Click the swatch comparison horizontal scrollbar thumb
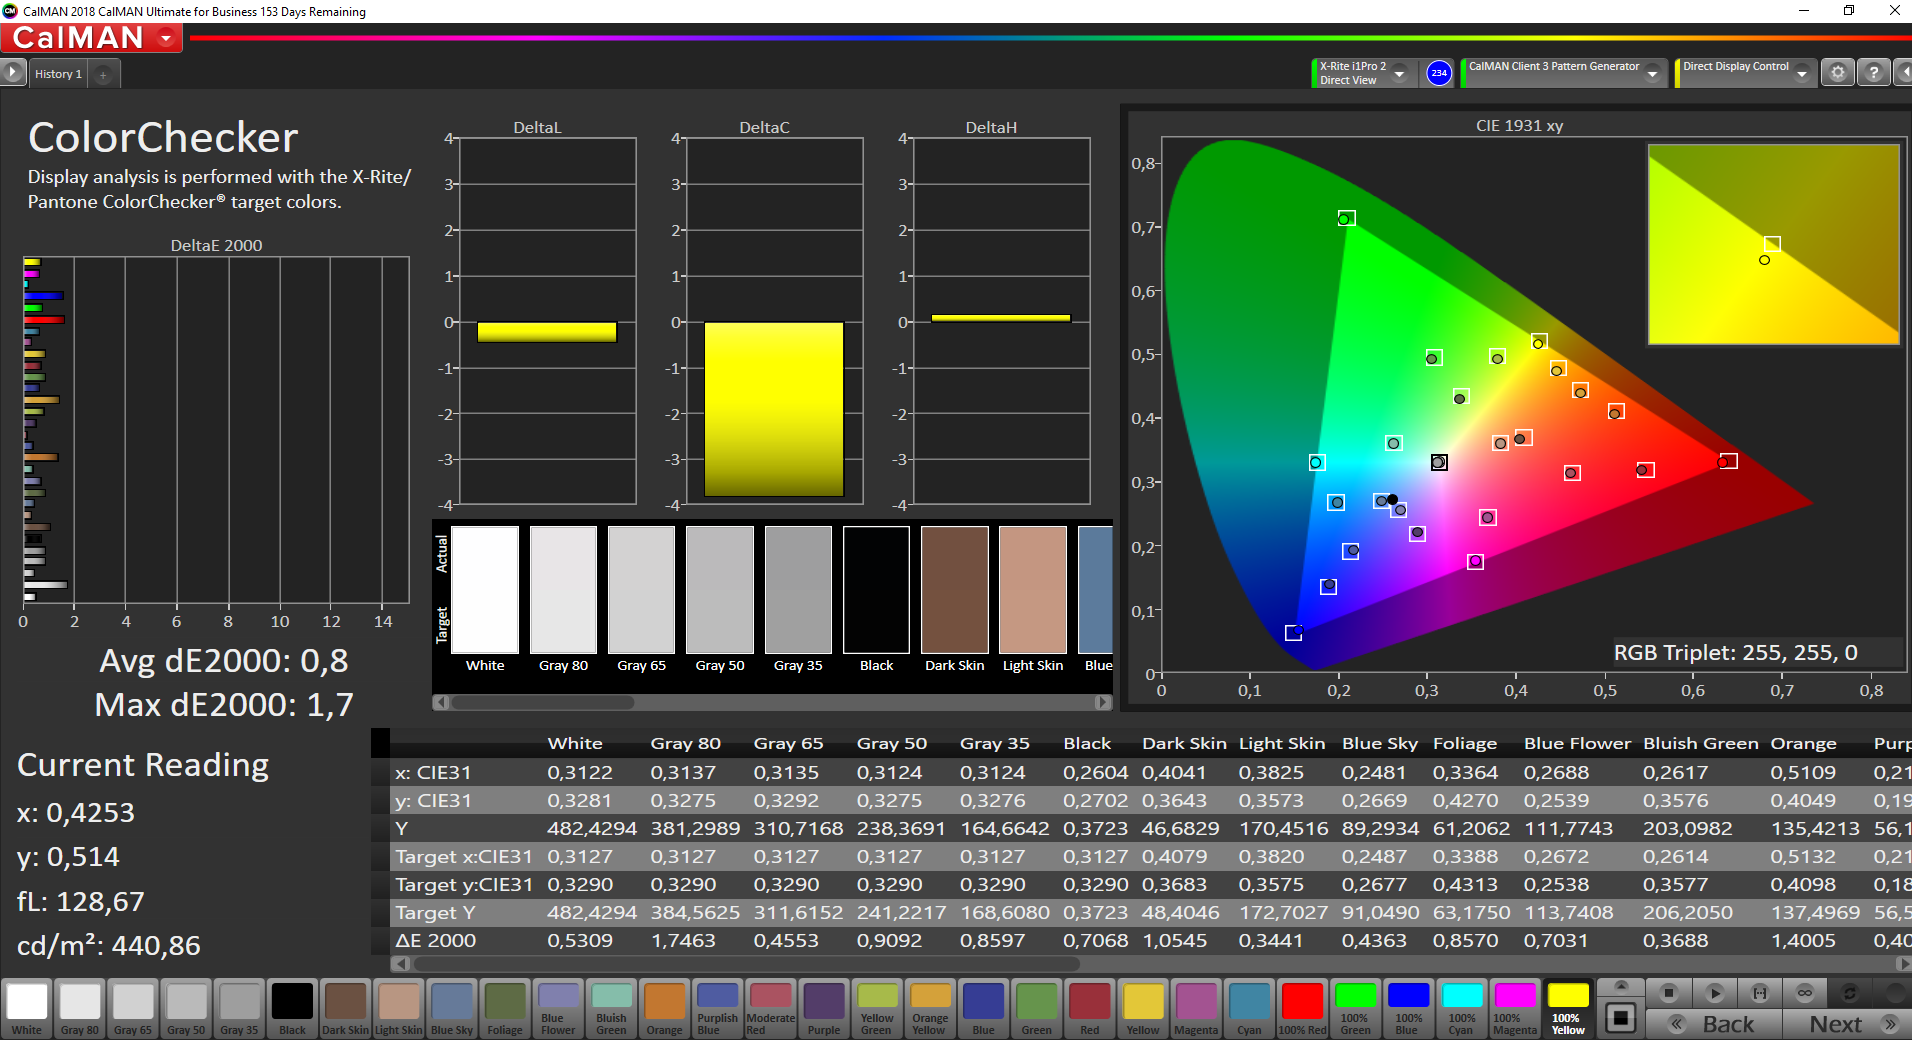This screenshot has width=1912, height=1040. (x=542, y=702)
